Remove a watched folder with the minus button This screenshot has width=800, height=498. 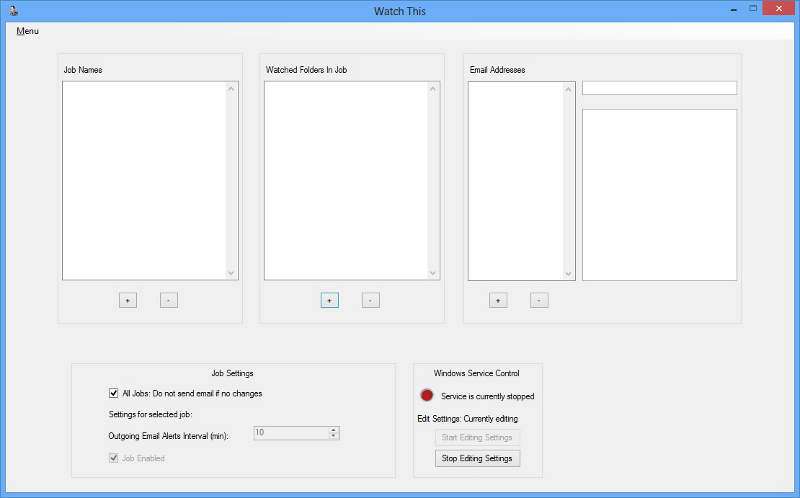(371, 301)
